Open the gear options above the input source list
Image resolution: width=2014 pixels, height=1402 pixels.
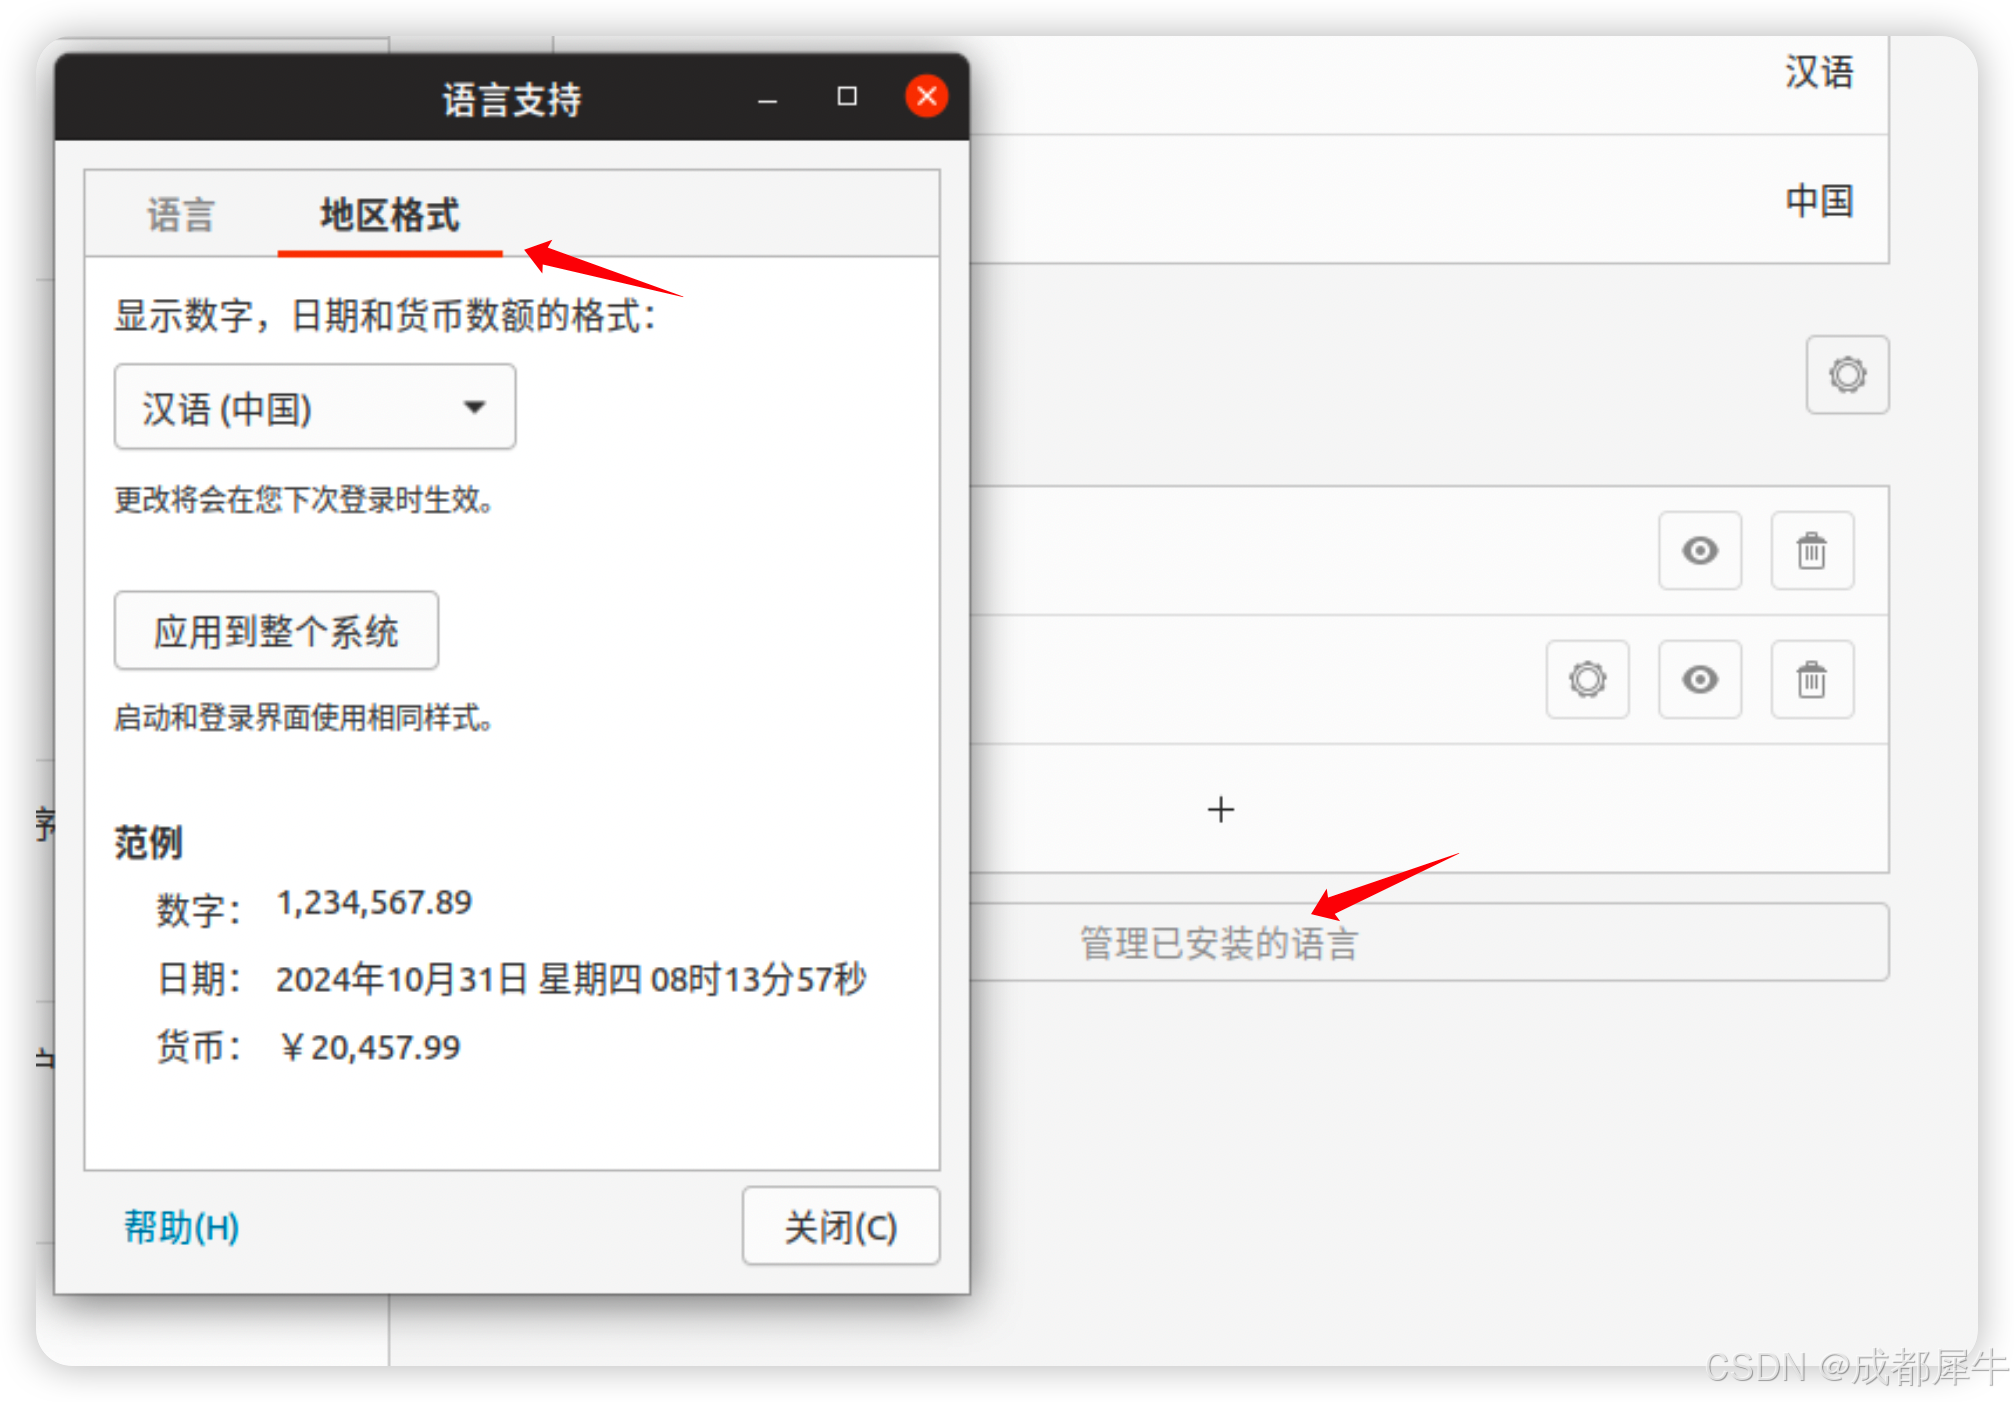pos(1847,375)
